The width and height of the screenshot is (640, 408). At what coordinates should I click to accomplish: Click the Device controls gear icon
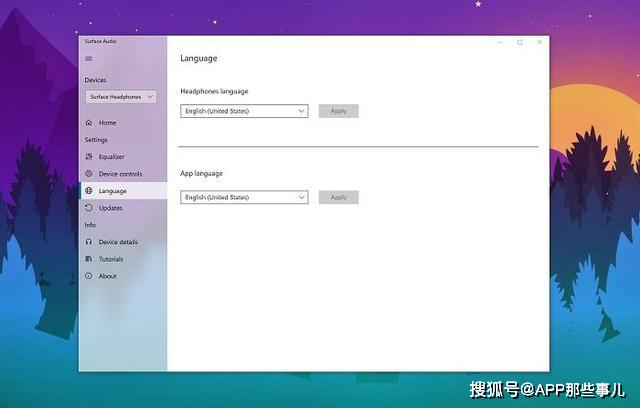89,173
